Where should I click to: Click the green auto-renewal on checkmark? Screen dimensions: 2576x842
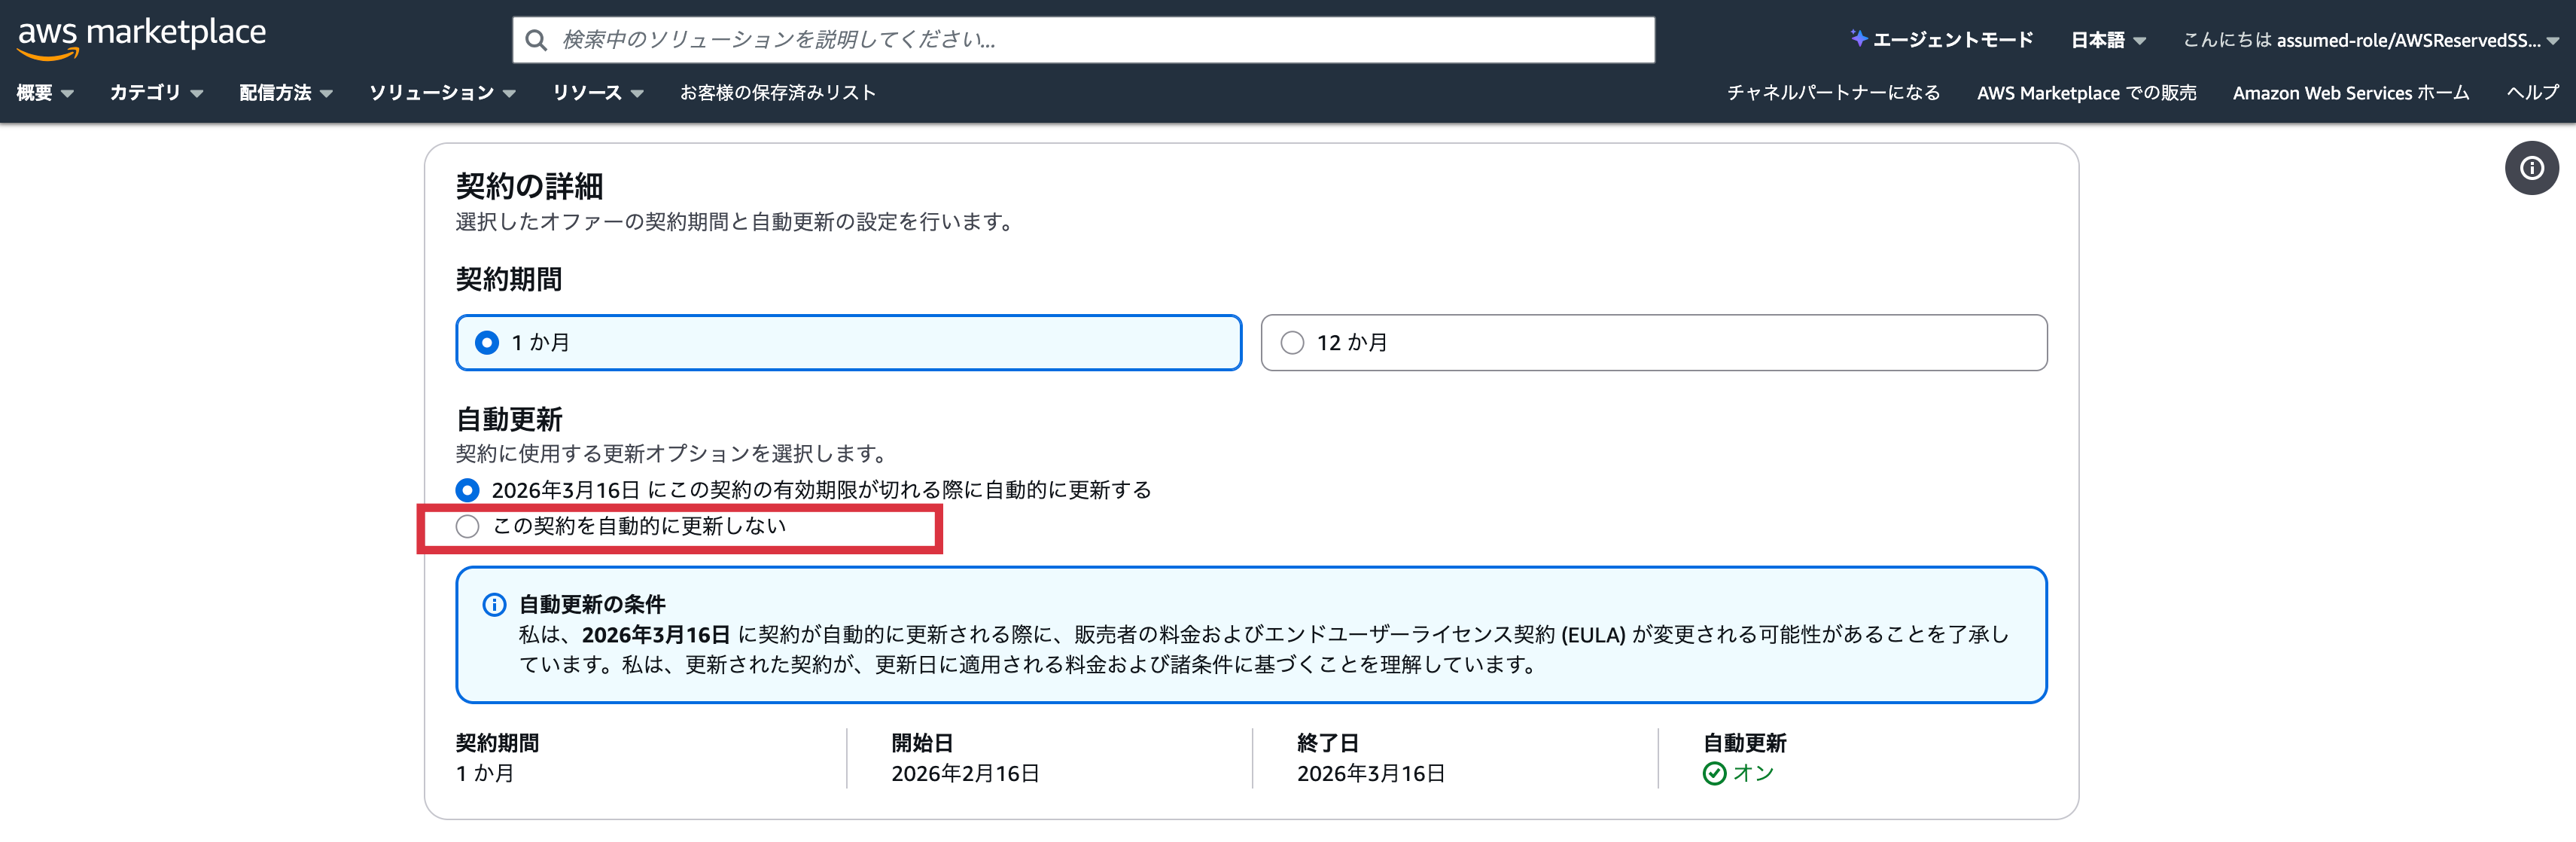(1714, 773)
